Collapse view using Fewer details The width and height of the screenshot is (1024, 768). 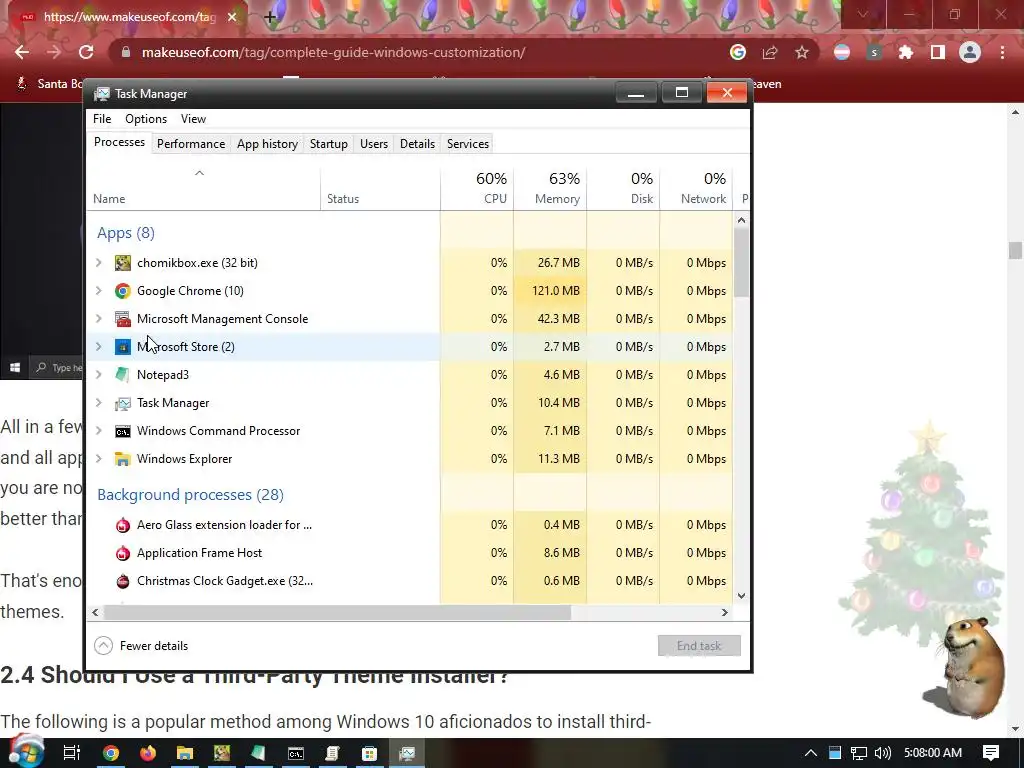(x=142, y=646)
